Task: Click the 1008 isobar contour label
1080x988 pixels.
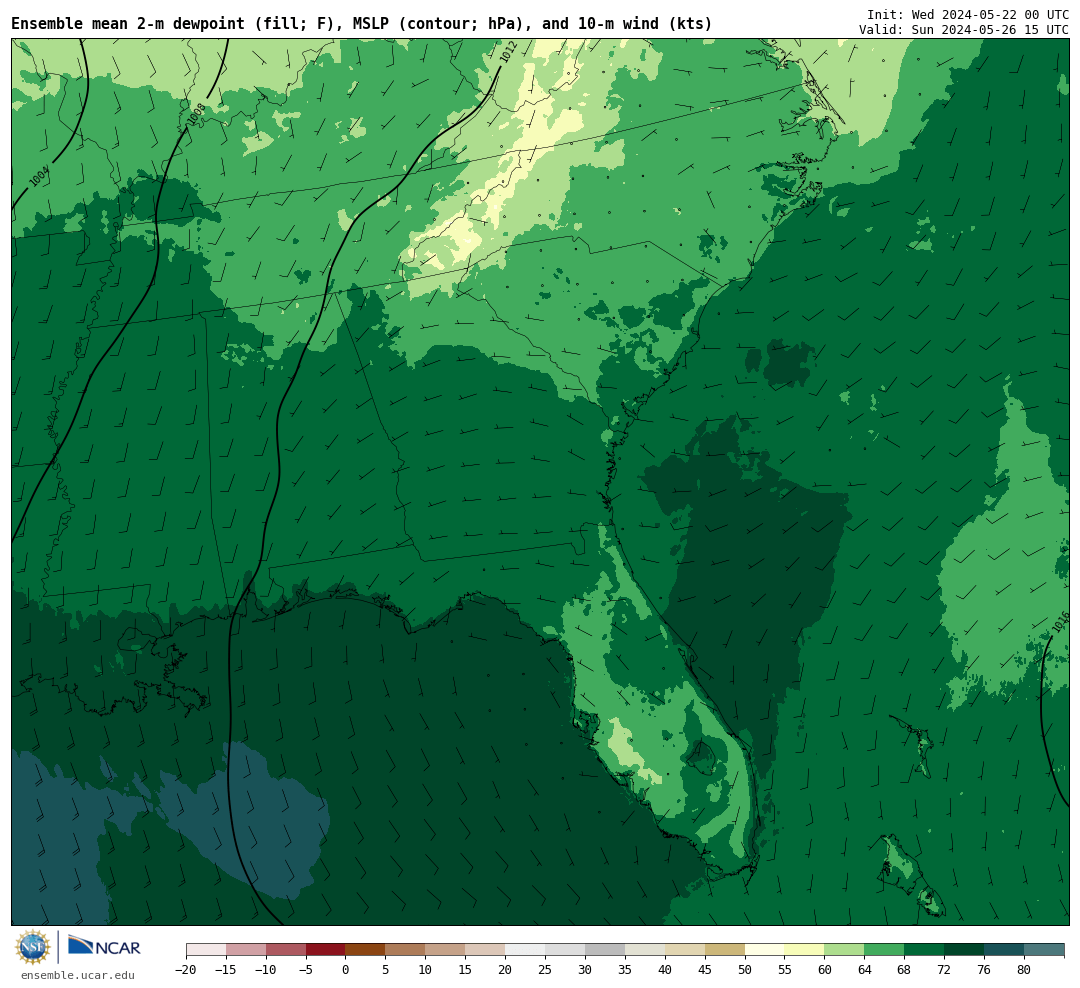Action: [x=196, y=115]
